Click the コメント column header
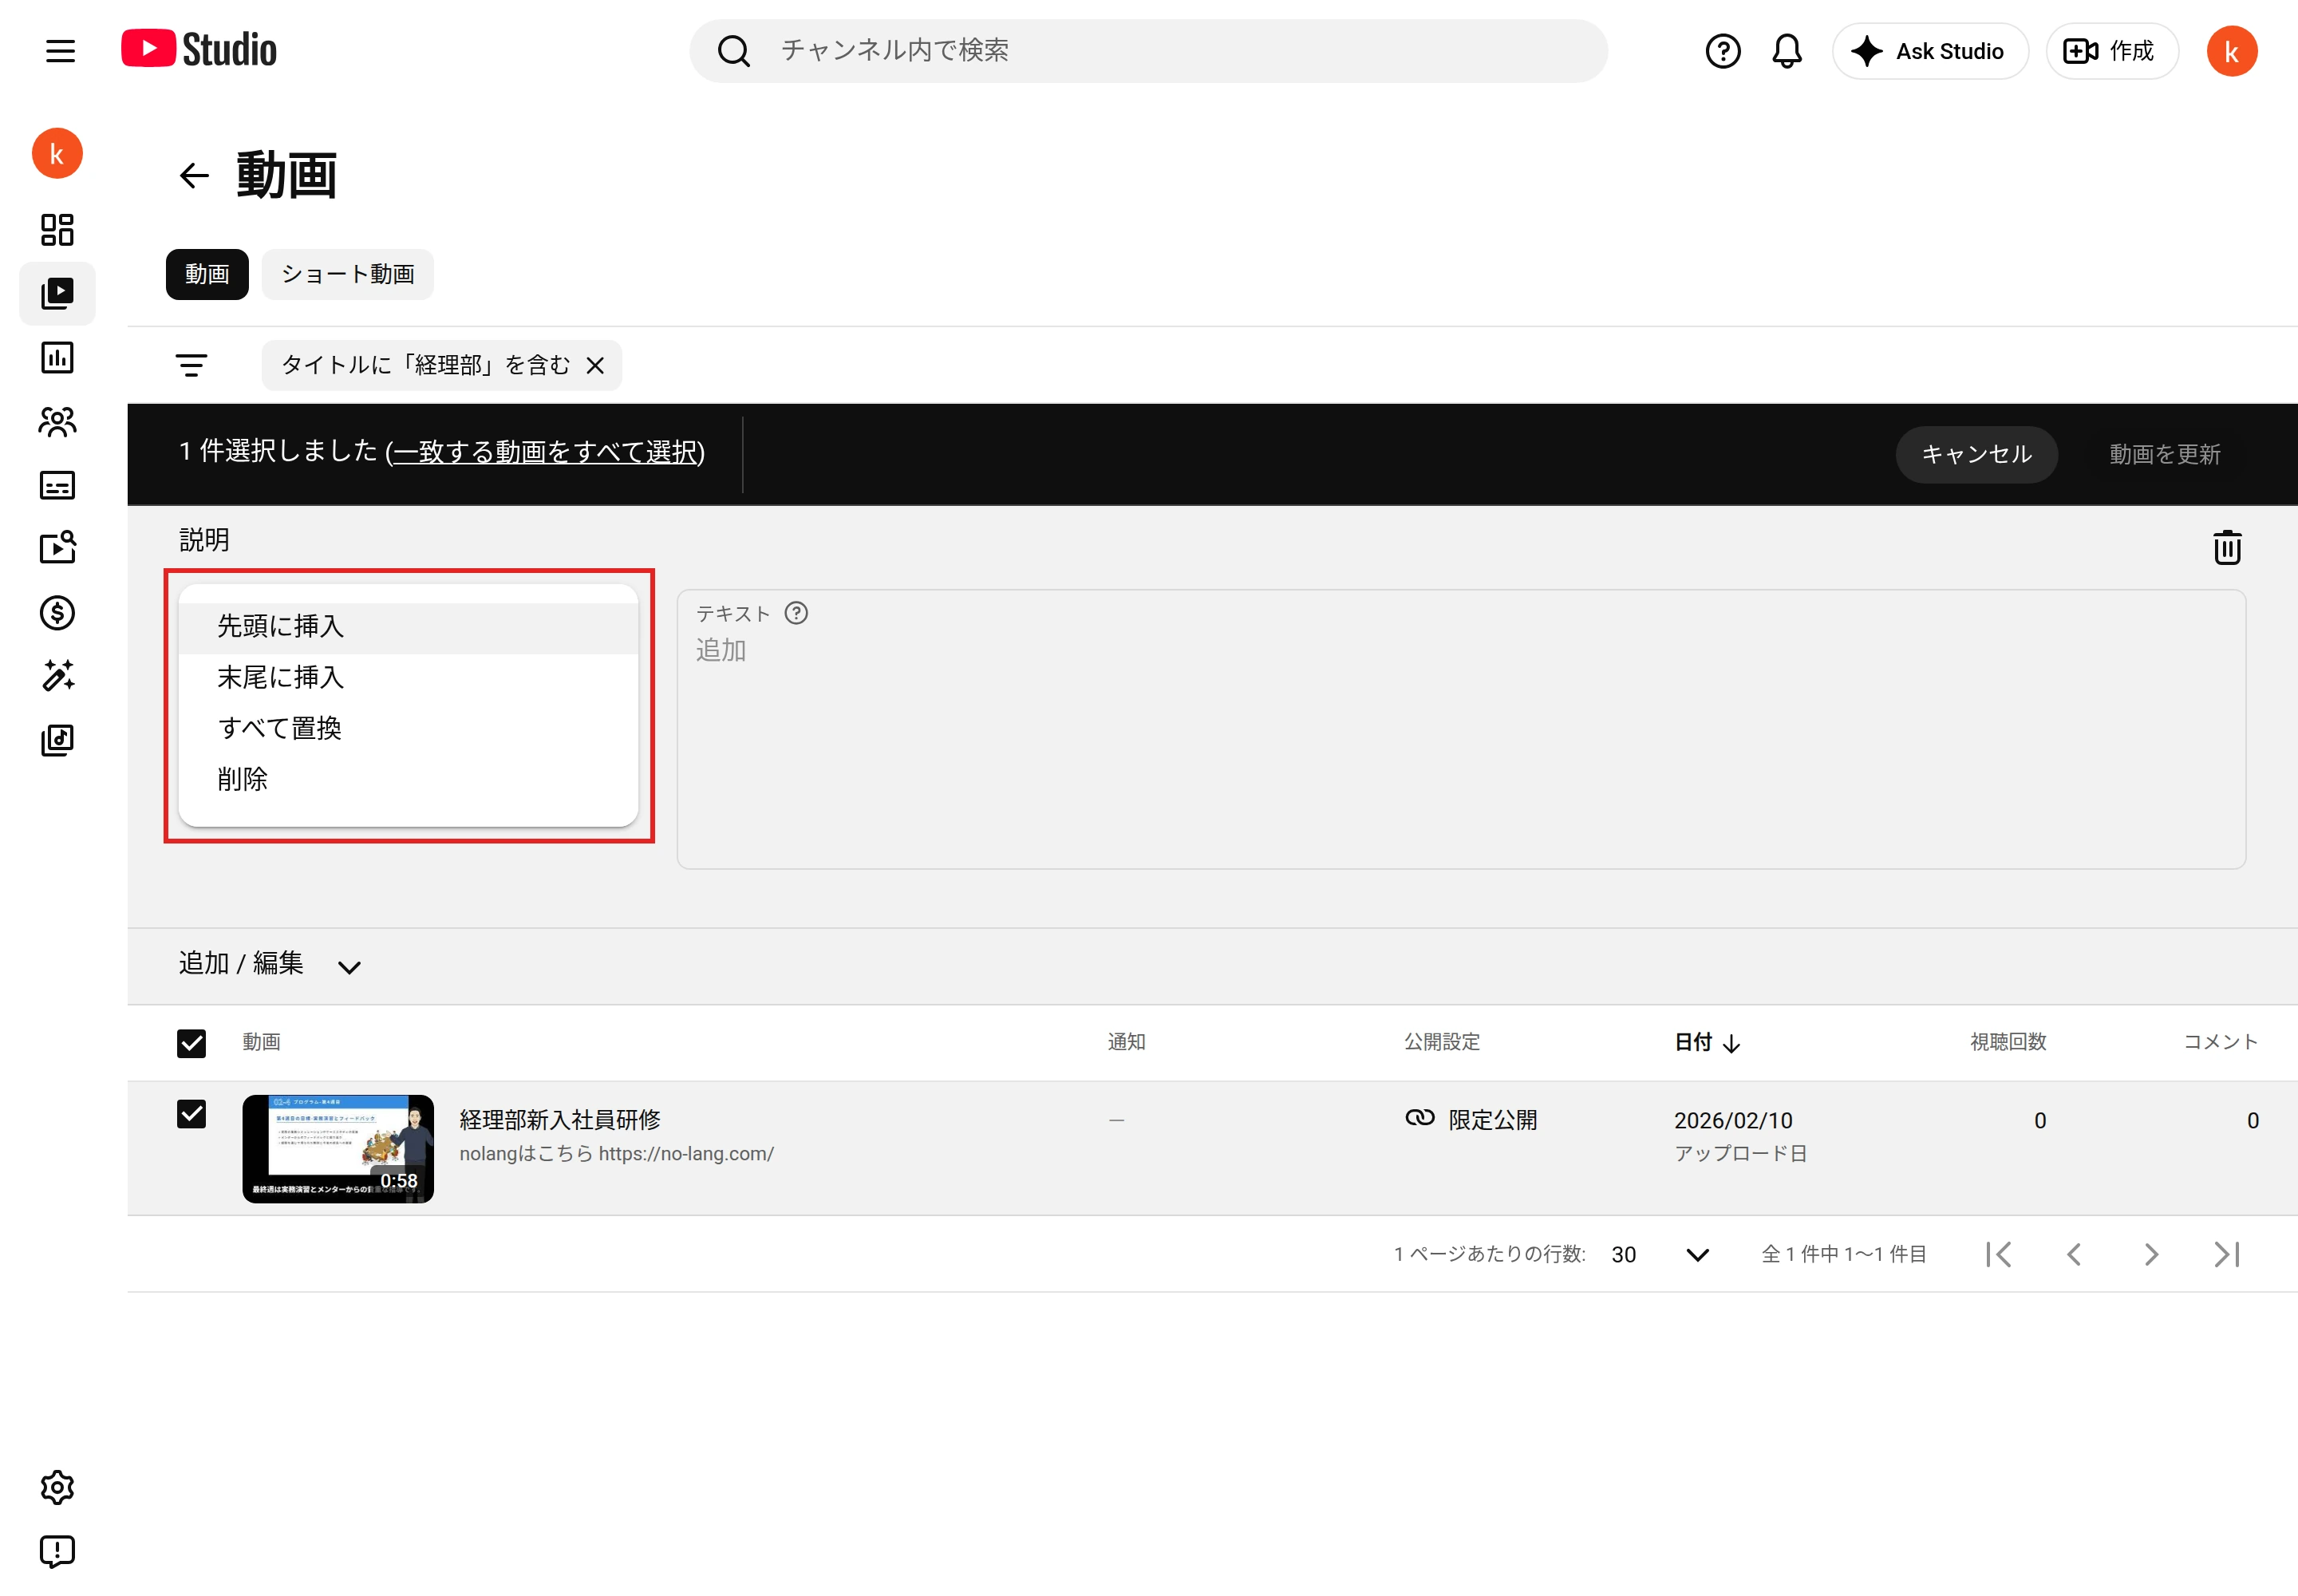Screen dimensions: 2298x1596 [2220, 1042]
